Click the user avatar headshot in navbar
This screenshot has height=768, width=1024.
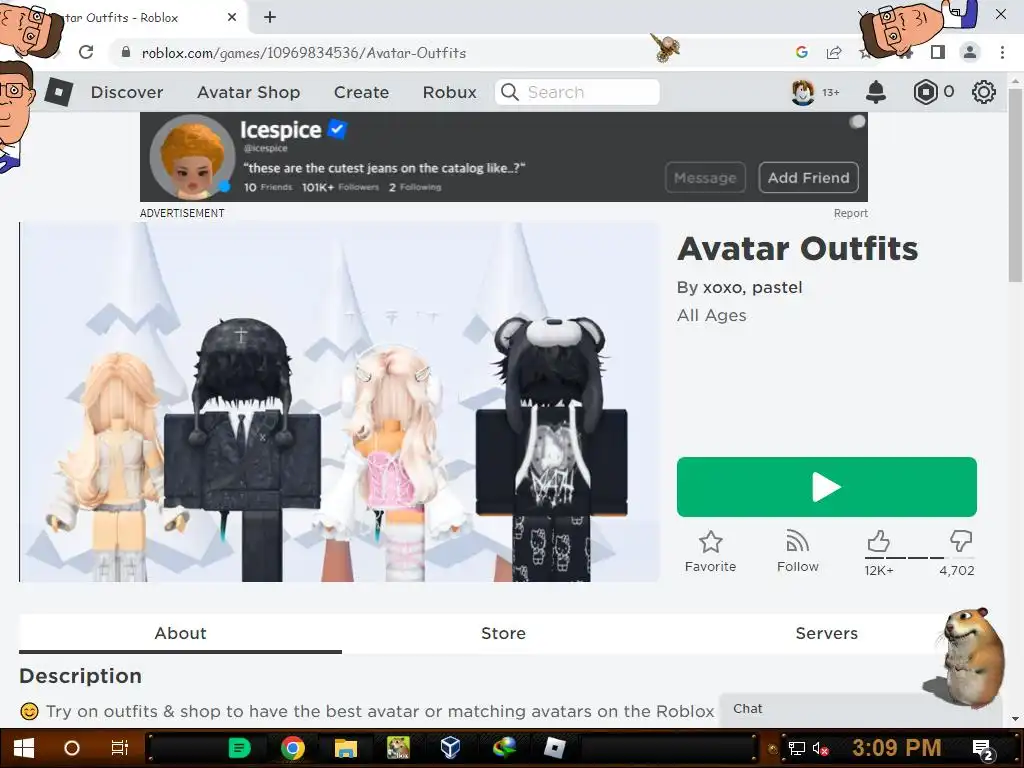(803, 92)
